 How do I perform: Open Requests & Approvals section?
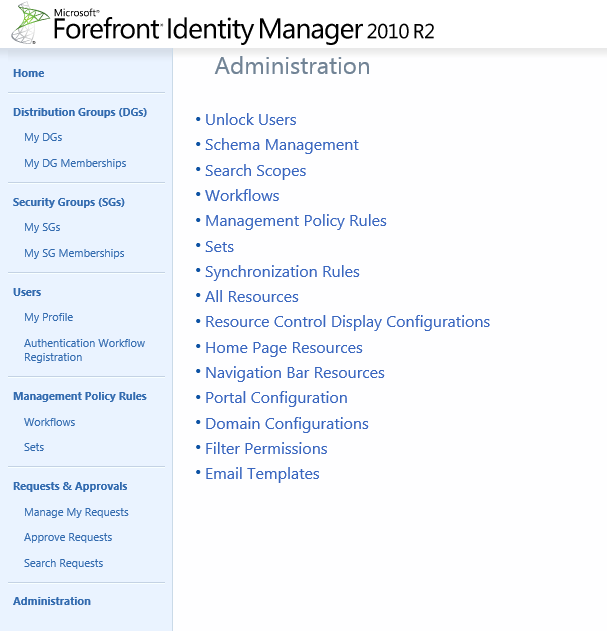click(70, 486)
